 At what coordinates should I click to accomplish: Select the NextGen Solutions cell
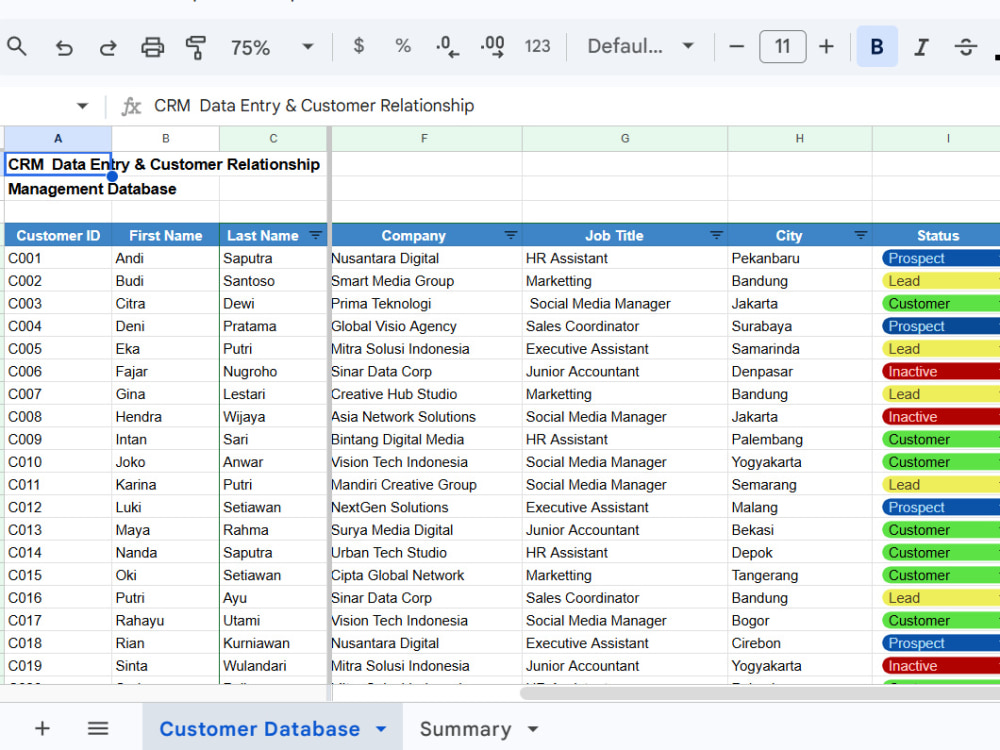[x=425, y=507]
